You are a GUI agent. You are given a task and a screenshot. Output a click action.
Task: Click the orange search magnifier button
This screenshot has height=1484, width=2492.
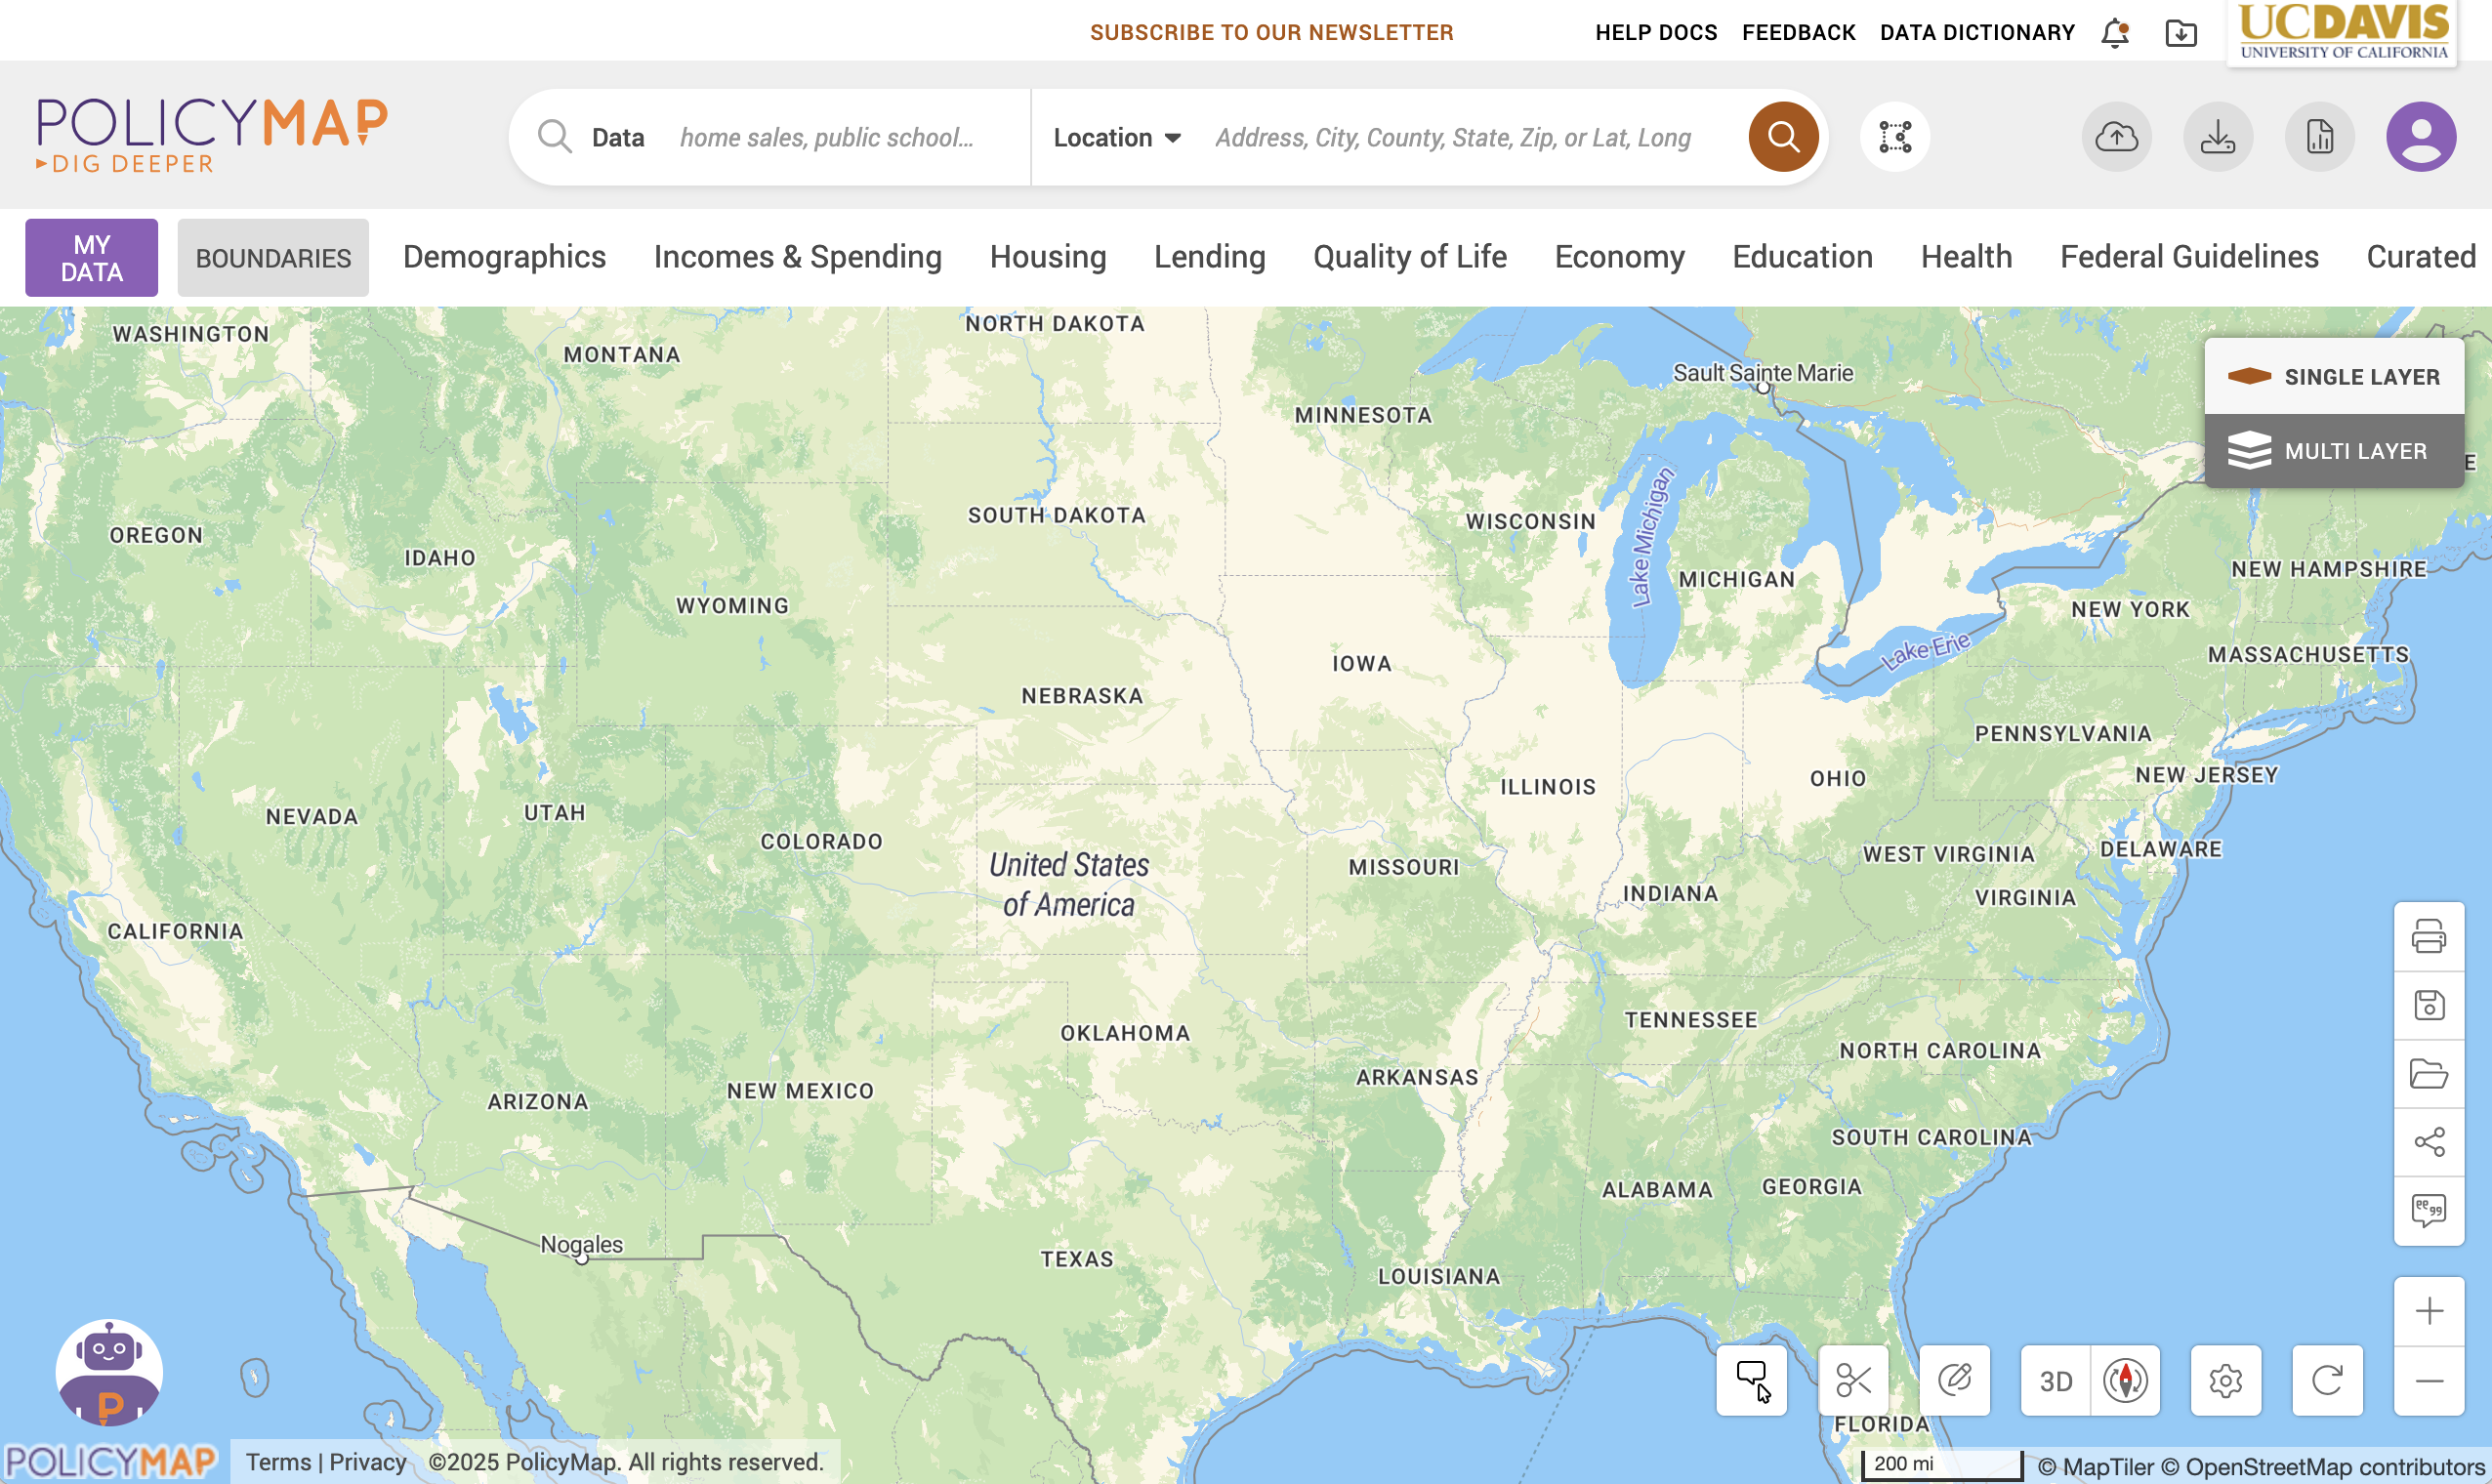tap(1783, 137)
